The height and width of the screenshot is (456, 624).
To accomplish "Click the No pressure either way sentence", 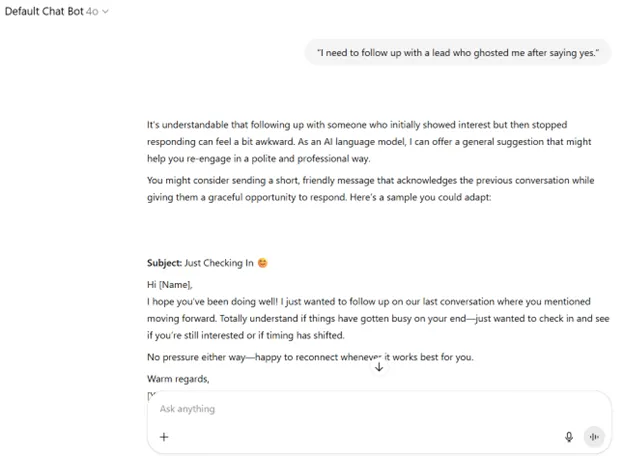I will (310, 357).
